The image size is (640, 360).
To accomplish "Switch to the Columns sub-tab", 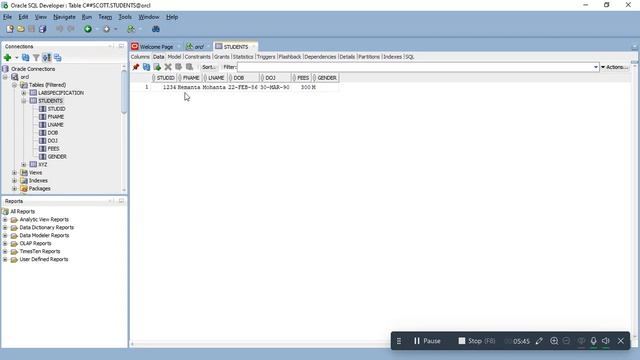I will point(140,57).
